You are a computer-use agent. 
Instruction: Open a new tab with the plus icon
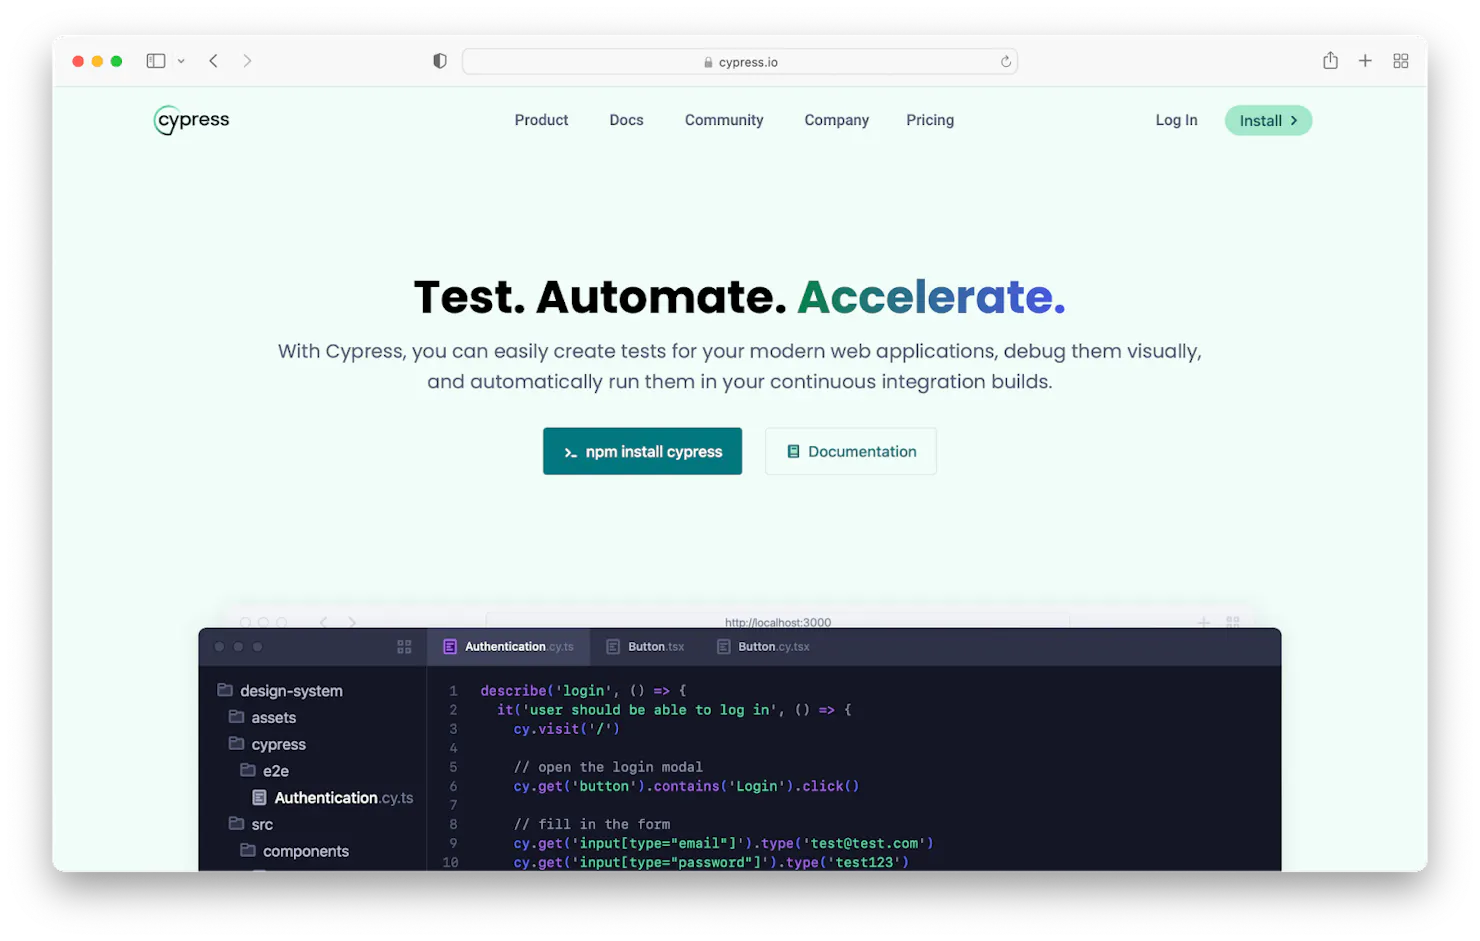1365,61
